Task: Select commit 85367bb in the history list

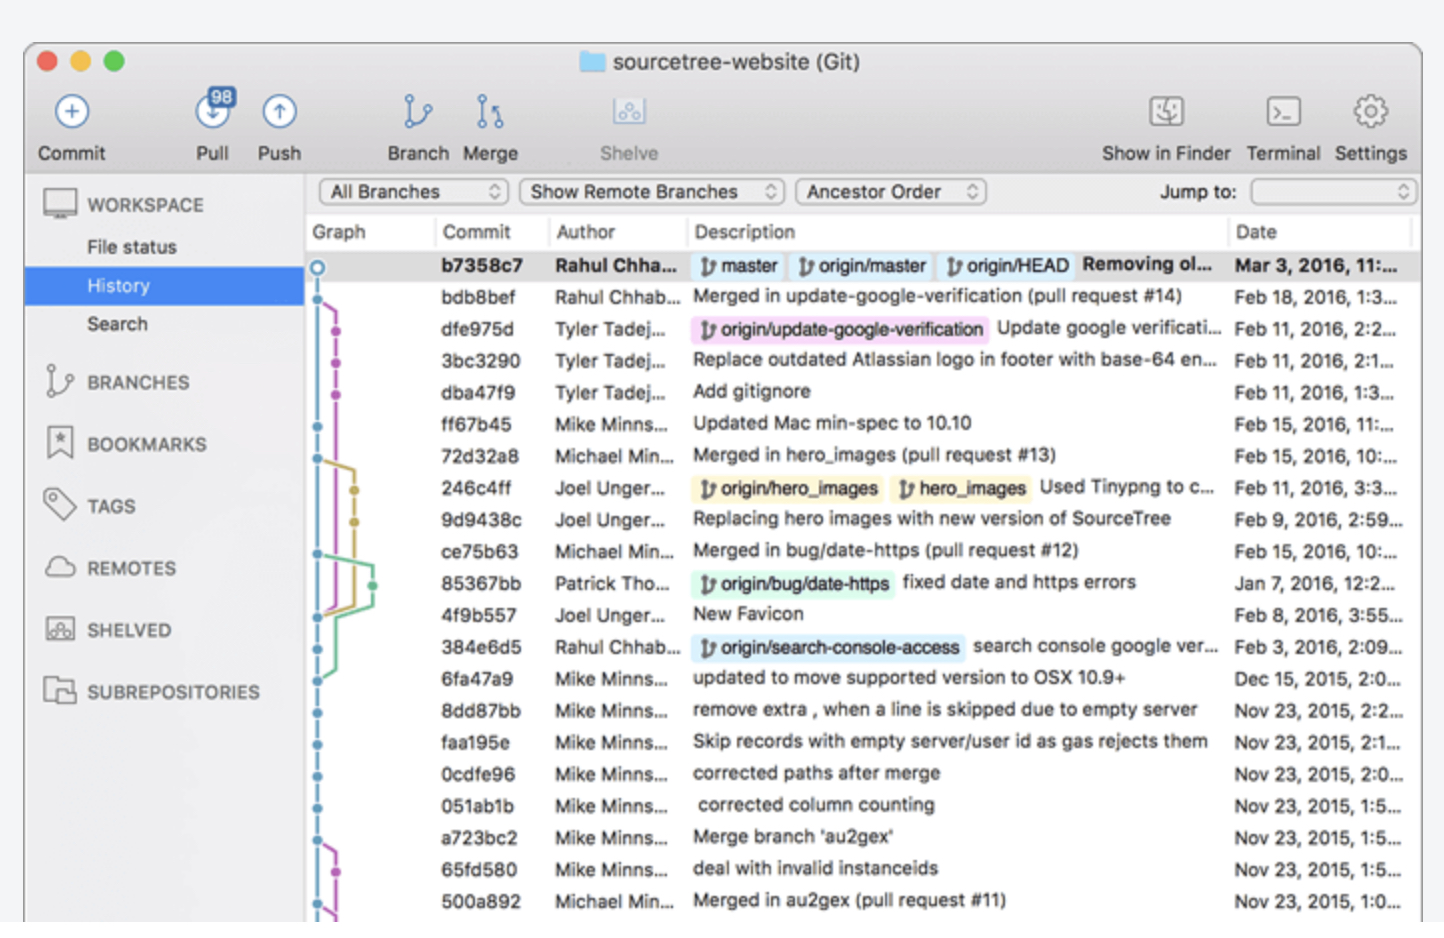Action: pyautogui.click(x=481, y=583)
